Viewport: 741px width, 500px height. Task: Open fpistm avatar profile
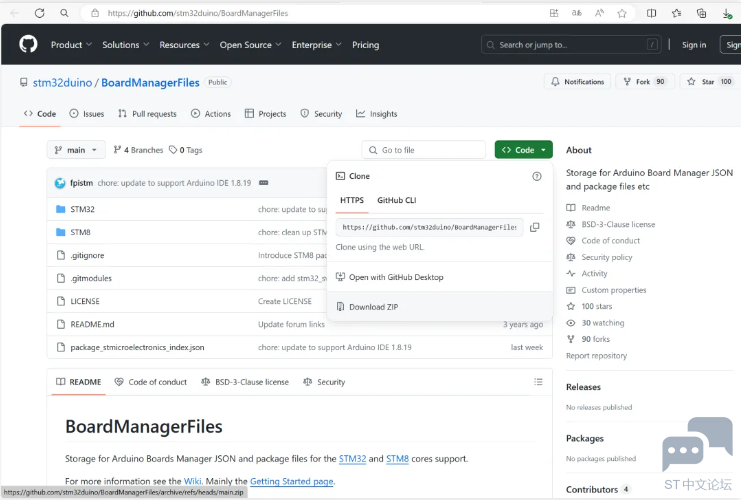coord(60,183)
